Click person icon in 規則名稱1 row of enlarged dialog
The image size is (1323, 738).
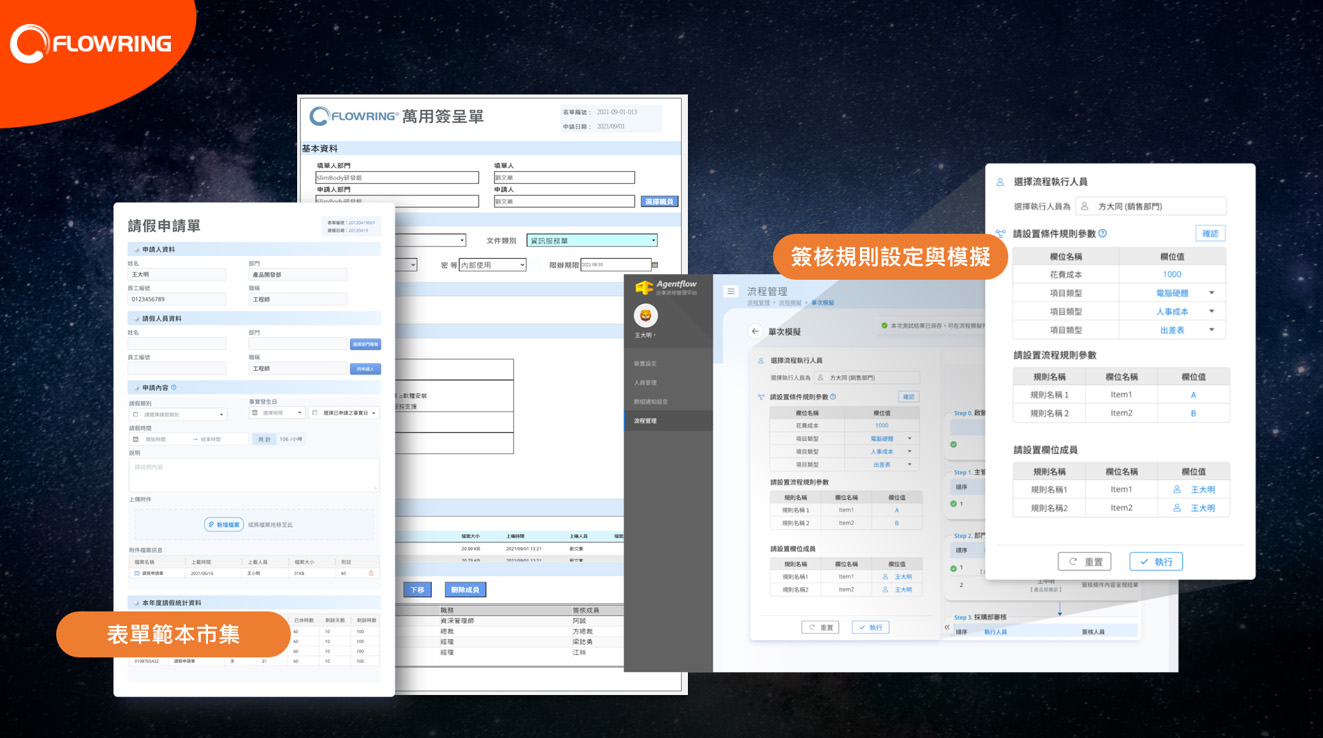coord(1177,490)
